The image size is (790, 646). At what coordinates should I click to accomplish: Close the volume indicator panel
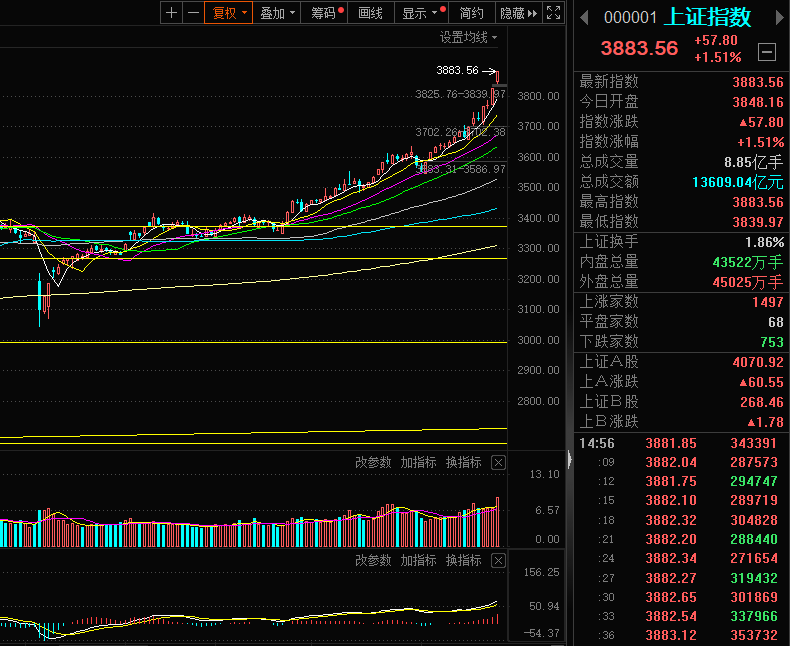pos(498,462)
